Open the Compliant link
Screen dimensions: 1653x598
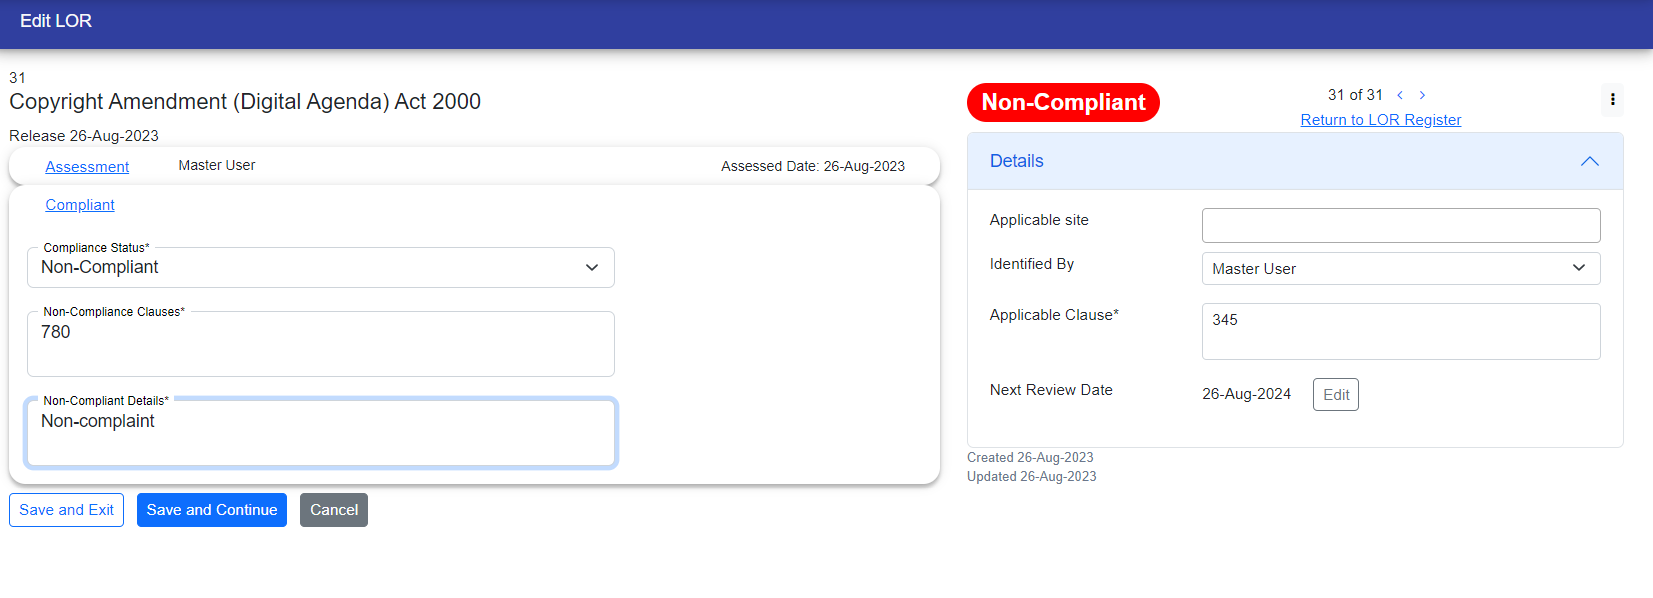click(80, 205)
